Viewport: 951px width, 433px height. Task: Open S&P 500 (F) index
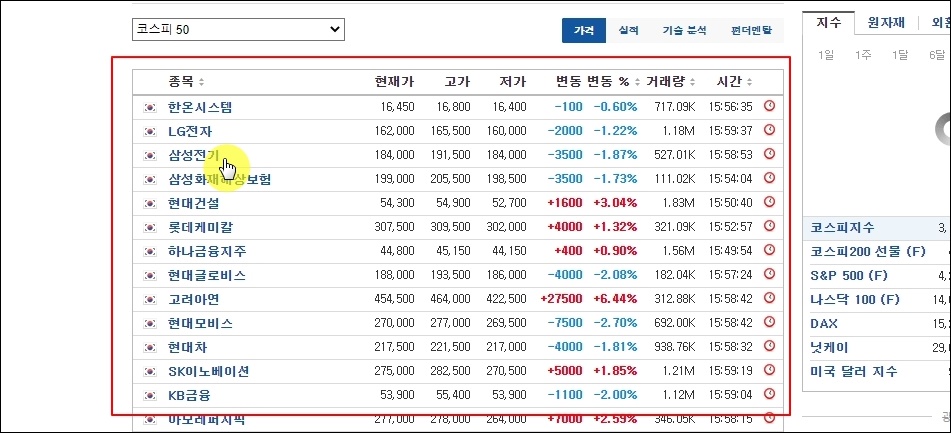(849, 276)
